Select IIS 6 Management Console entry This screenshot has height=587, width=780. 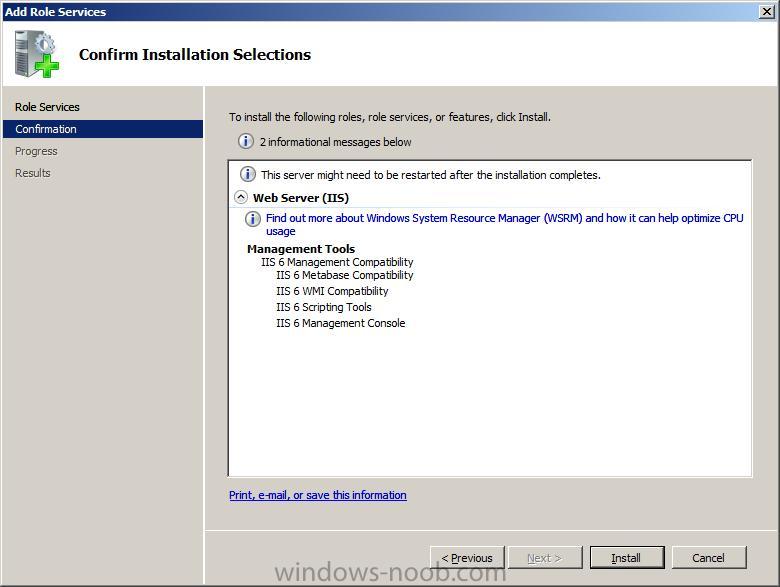point(341,323)
